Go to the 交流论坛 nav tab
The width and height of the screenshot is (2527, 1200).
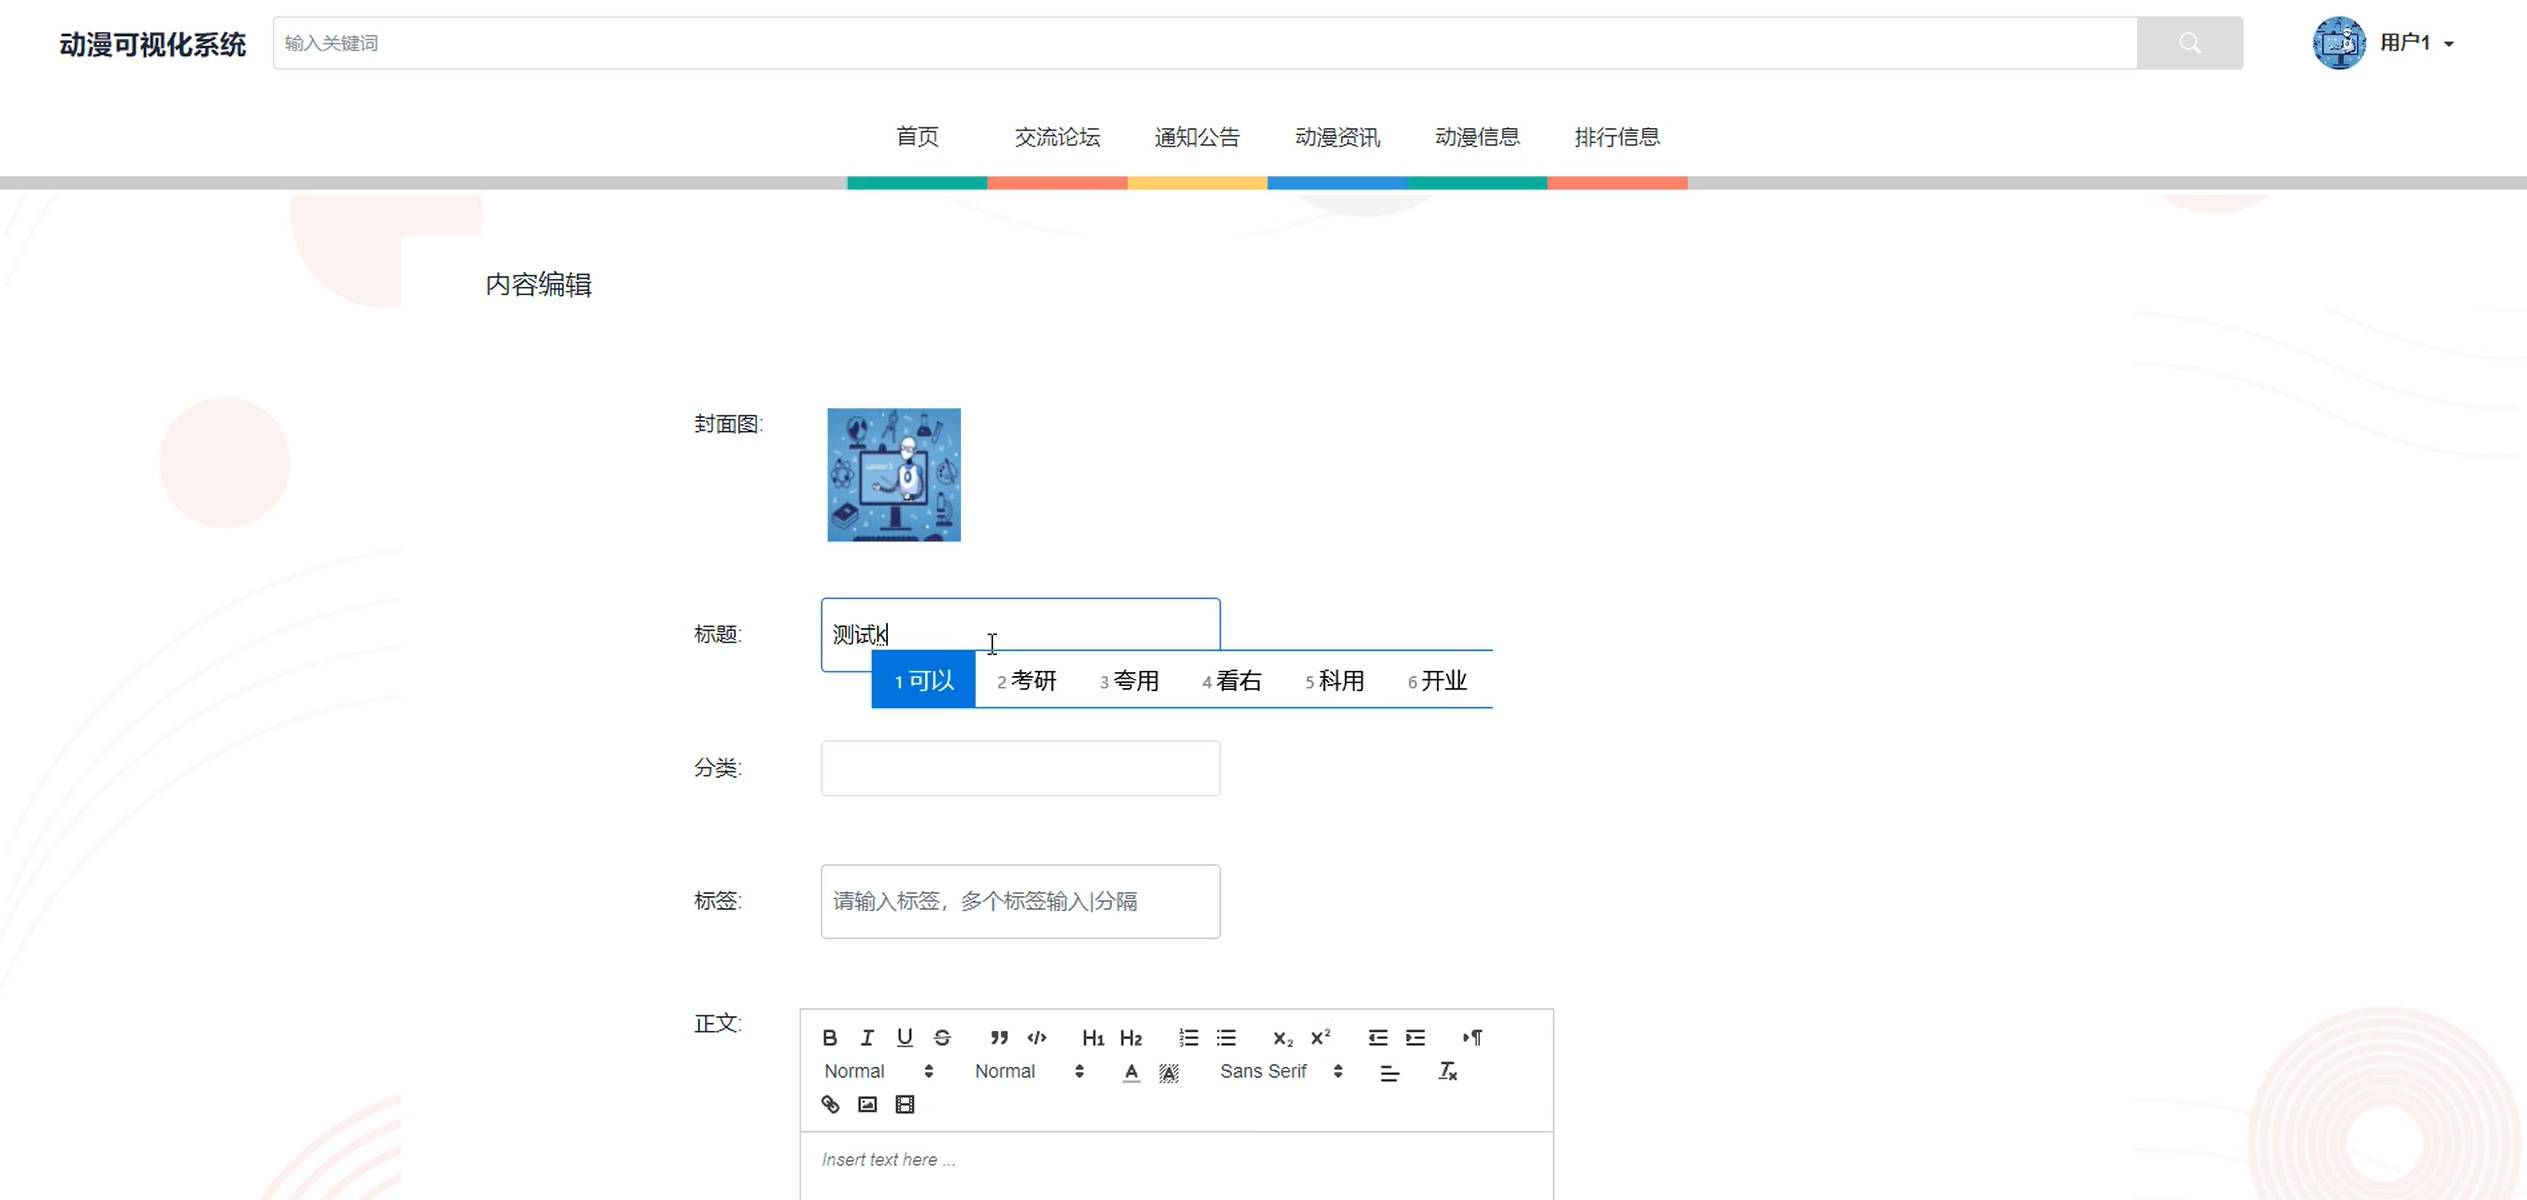(1057, 137)
